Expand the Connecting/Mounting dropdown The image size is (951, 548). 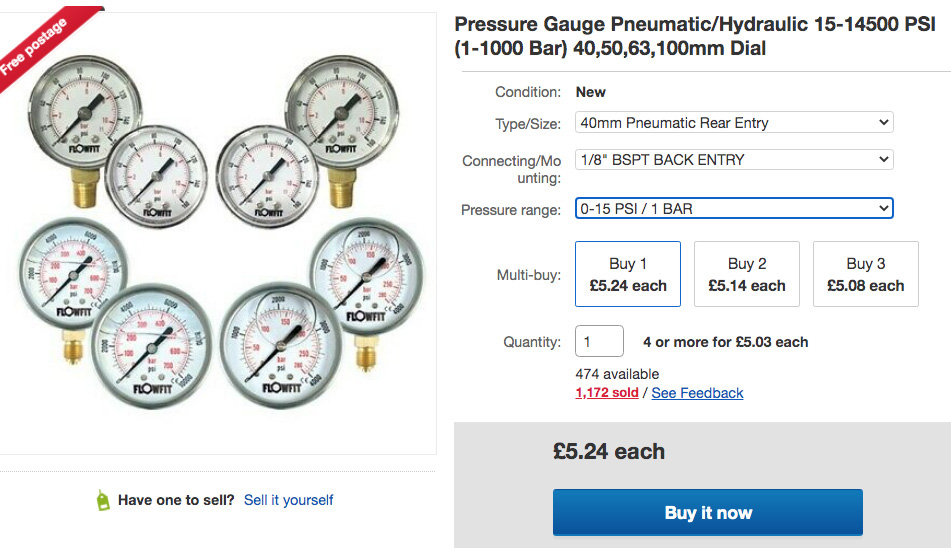click(x=734, y=159)
